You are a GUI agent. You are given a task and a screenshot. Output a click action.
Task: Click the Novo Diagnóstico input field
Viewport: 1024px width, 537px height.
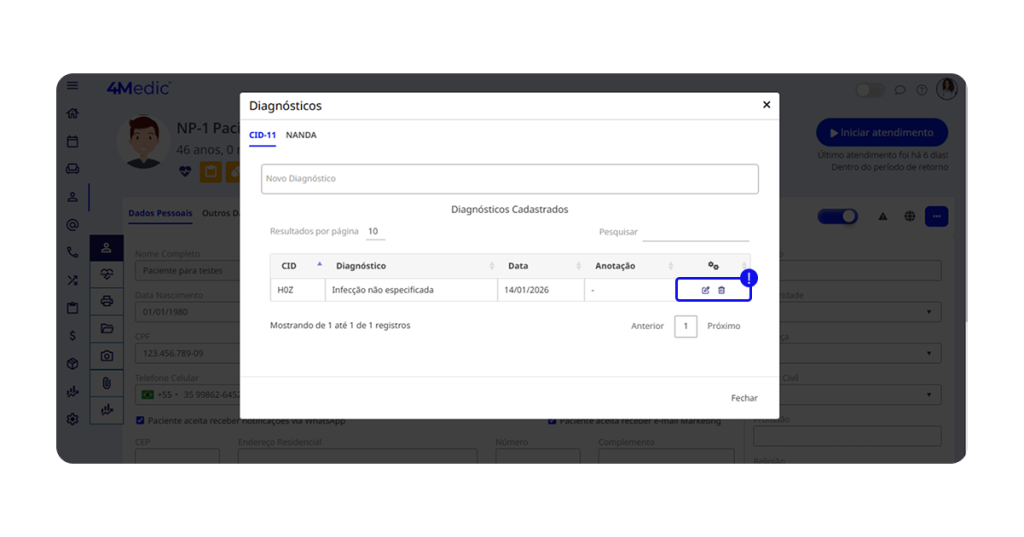(509, 179)
